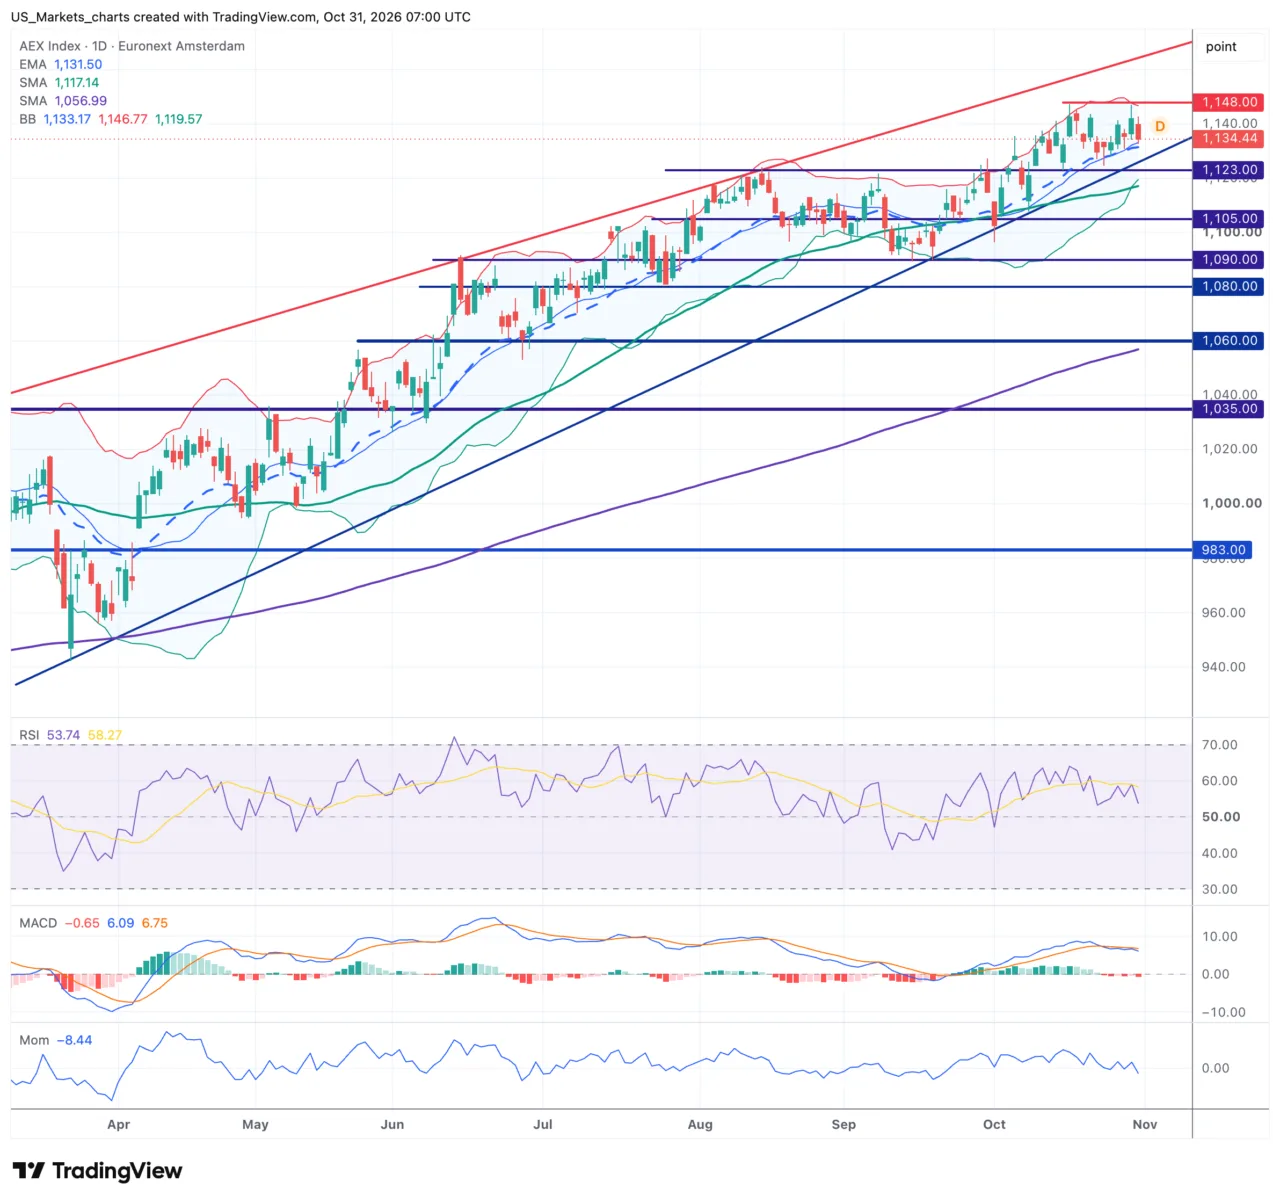Click the red 1,148.00 resistance price label
This screenshot has height=1203, width=1280.
(1229, 102)
